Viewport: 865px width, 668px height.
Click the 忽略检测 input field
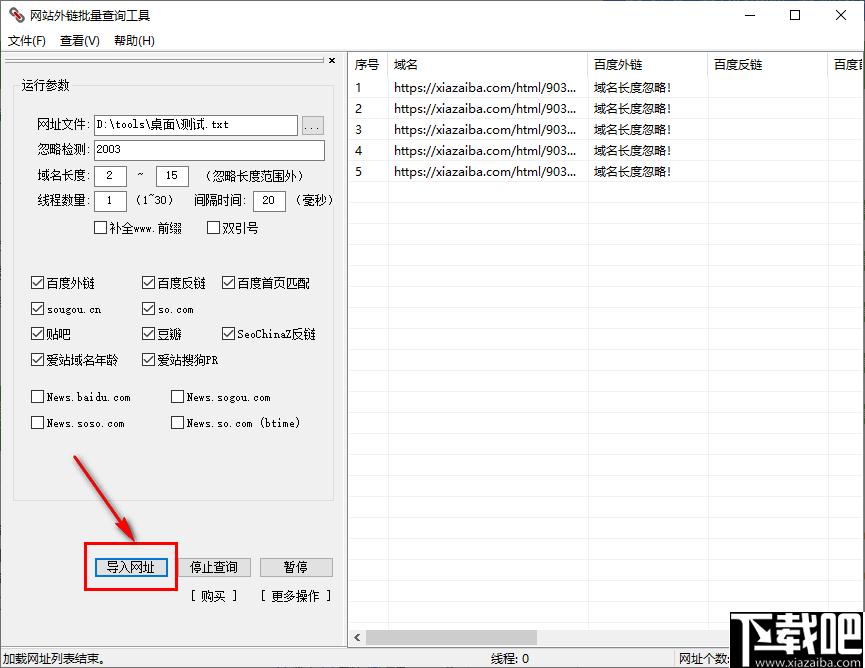click(x=210, y=150)
